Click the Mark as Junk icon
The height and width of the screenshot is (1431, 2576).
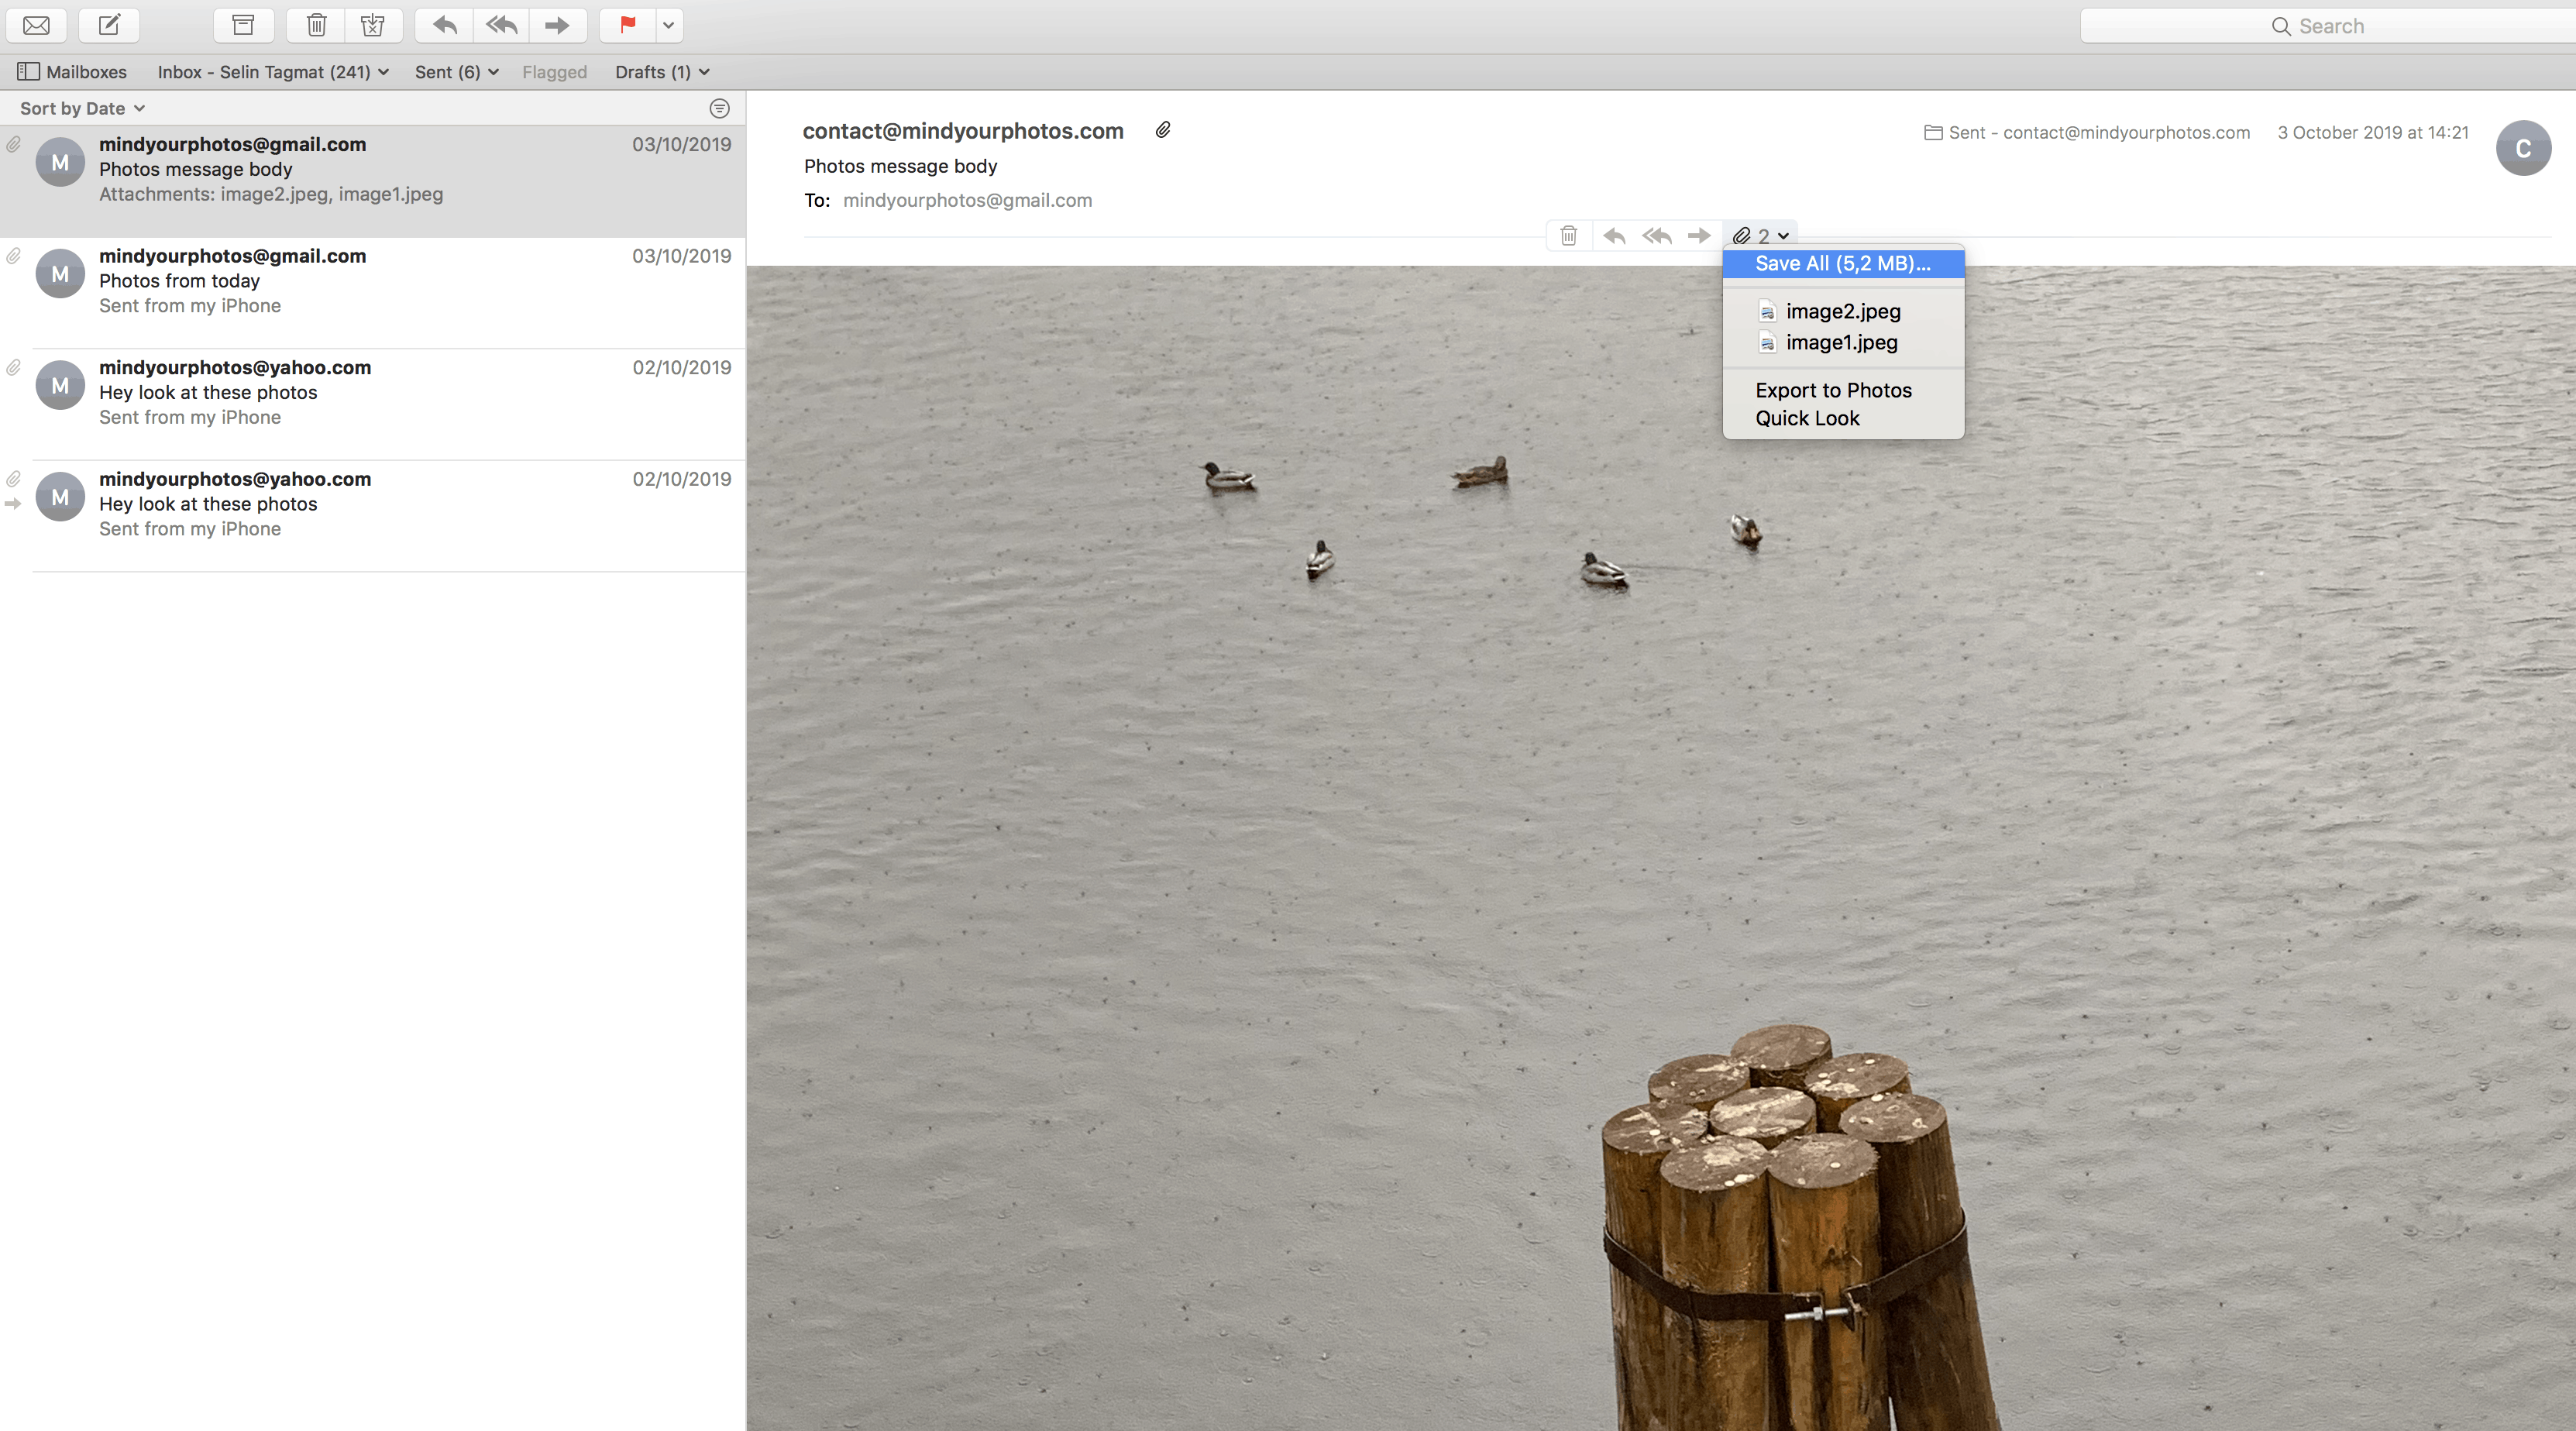pyautogui.click(x=372, y=25)
